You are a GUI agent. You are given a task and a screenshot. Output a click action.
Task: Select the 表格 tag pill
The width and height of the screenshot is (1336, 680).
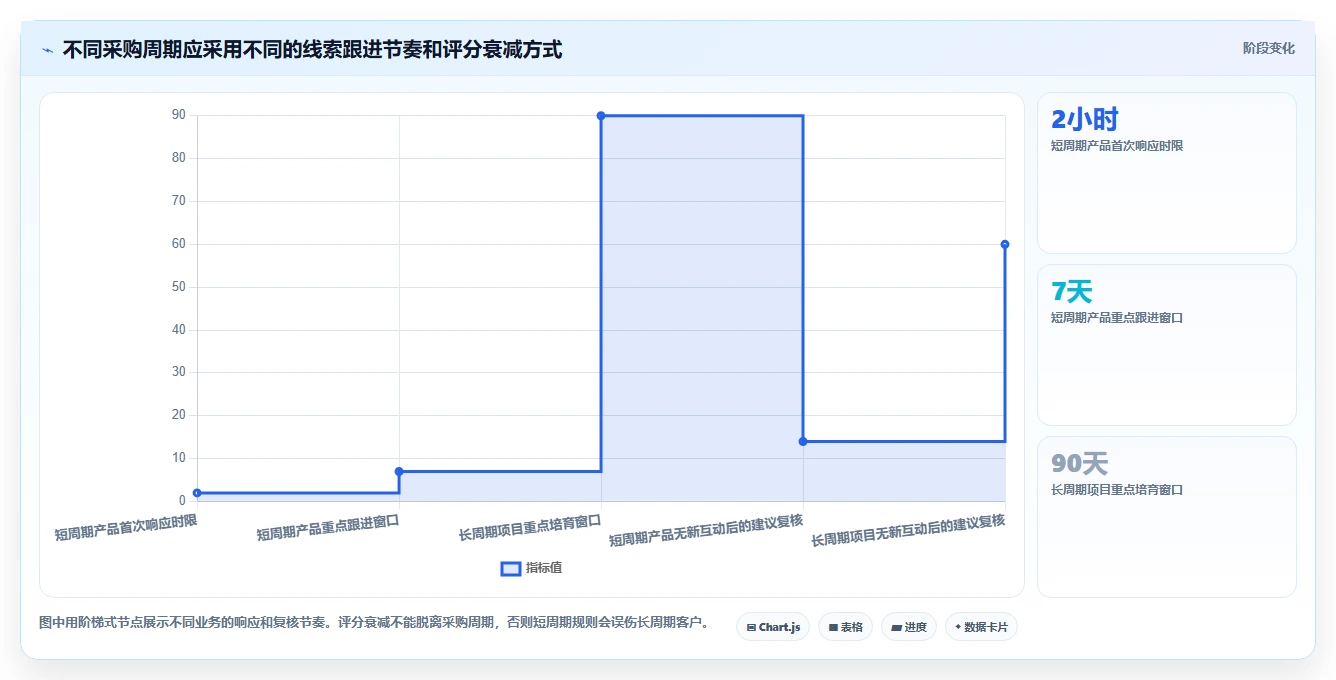(845, 627)
